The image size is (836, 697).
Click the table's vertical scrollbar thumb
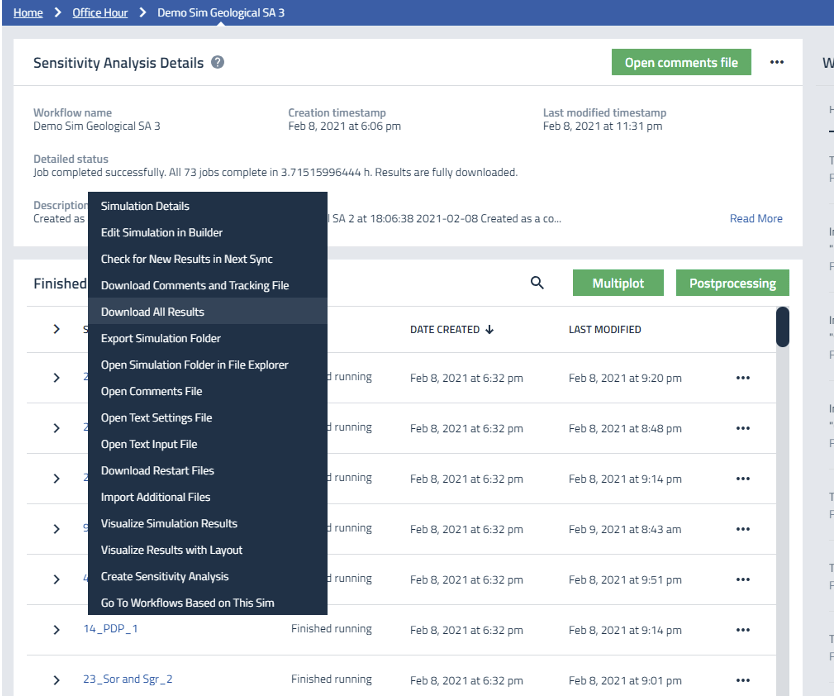pos(782,326)
